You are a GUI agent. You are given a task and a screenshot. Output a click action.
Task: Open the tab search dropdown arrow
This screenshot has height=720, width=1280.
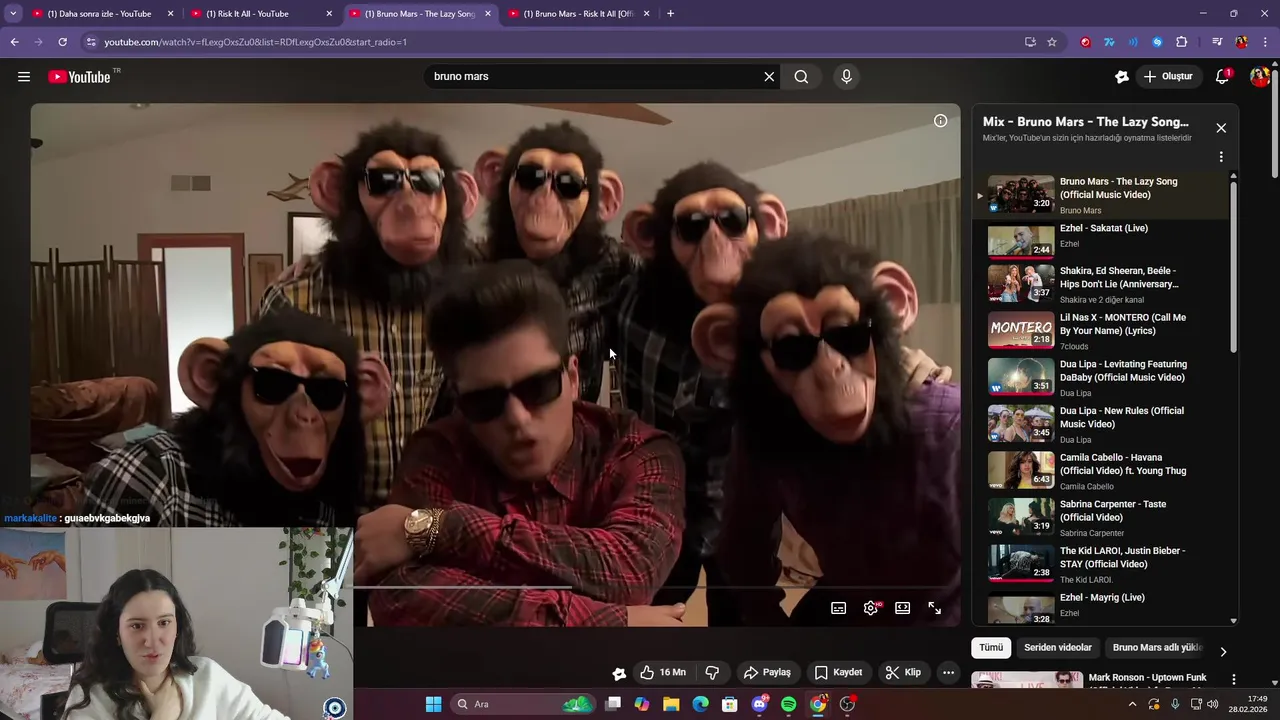tap(13, 14)
